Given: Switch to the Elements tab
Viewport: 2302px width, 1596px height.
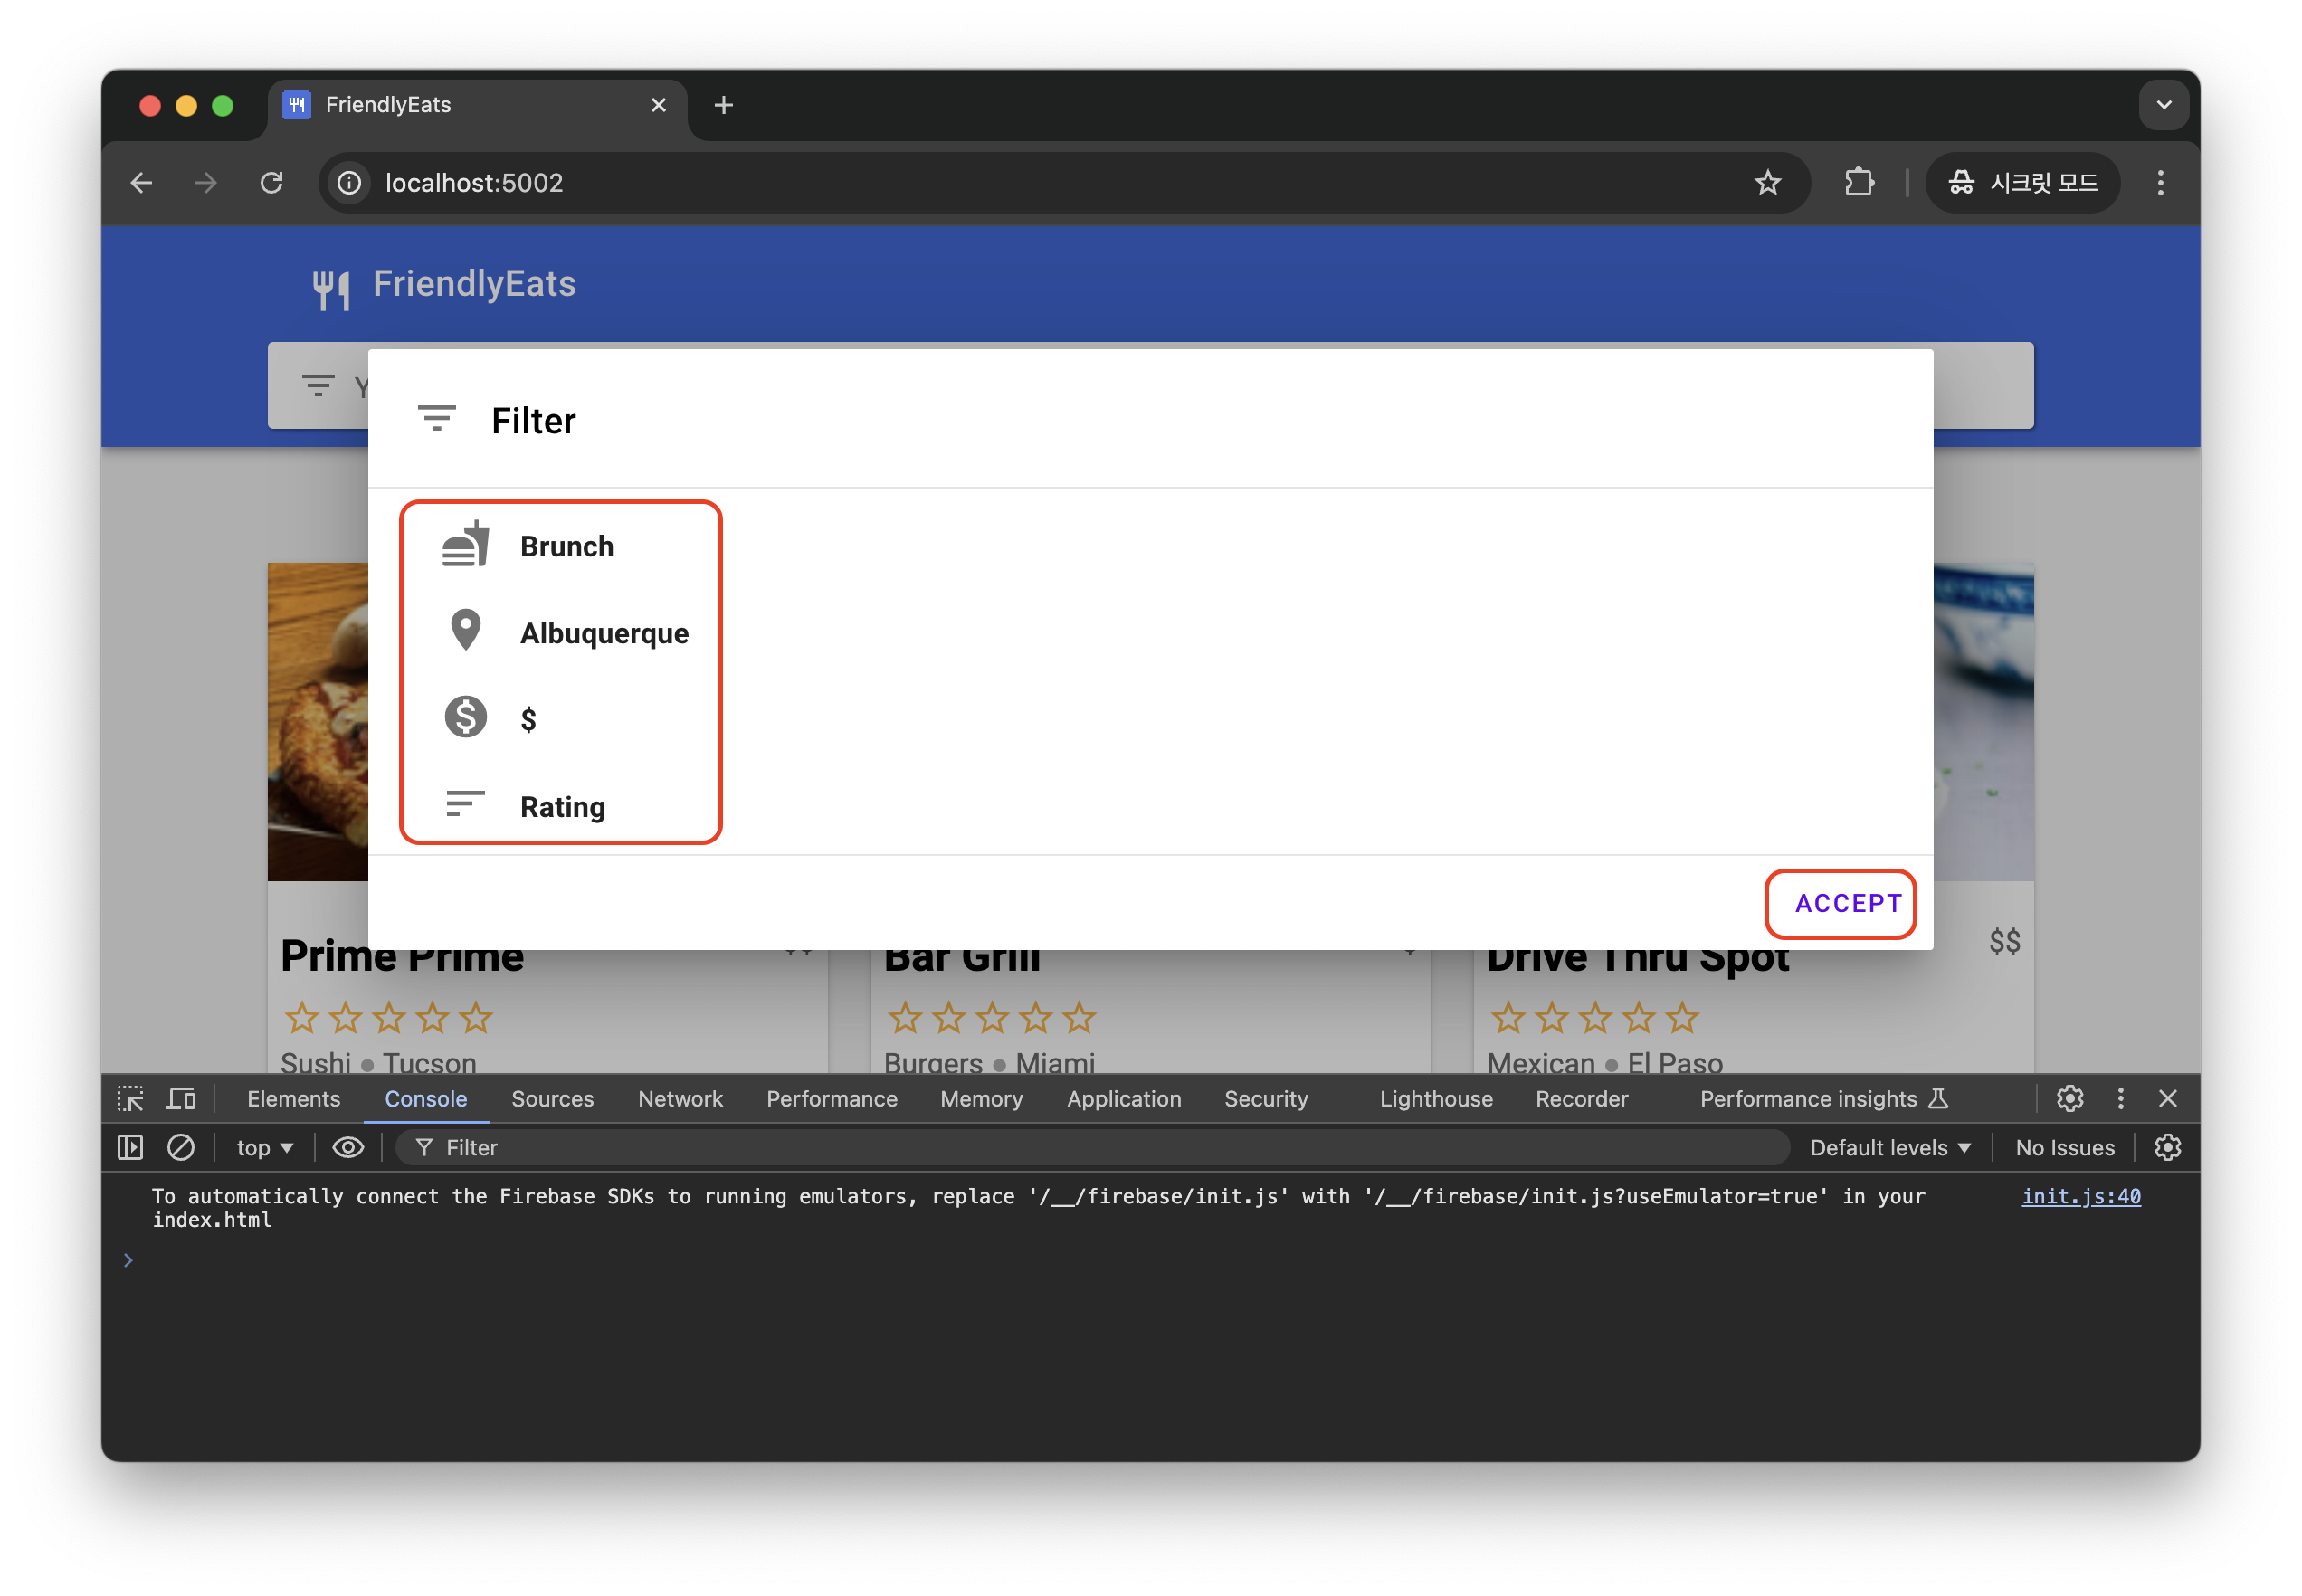Looking at the screenshot, I should tap(293, 1098).
